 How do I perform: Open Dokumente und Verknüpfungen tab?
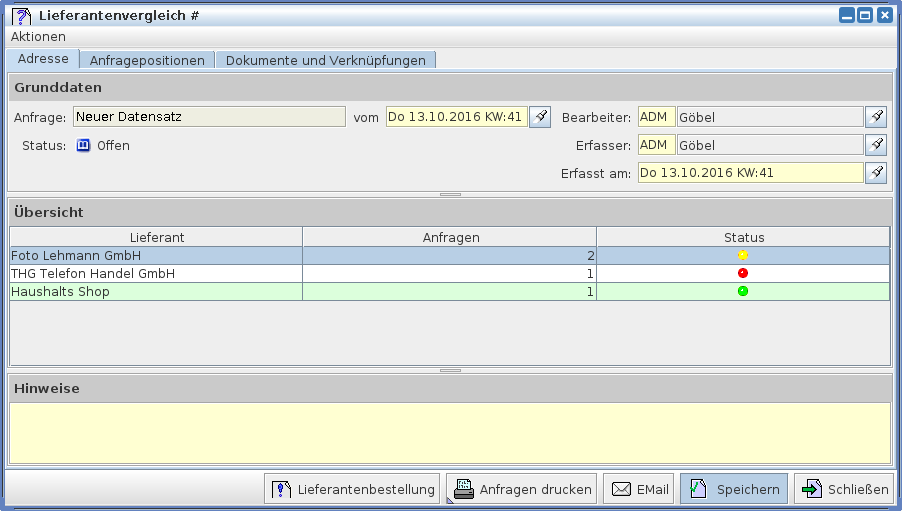click(325, 60)
